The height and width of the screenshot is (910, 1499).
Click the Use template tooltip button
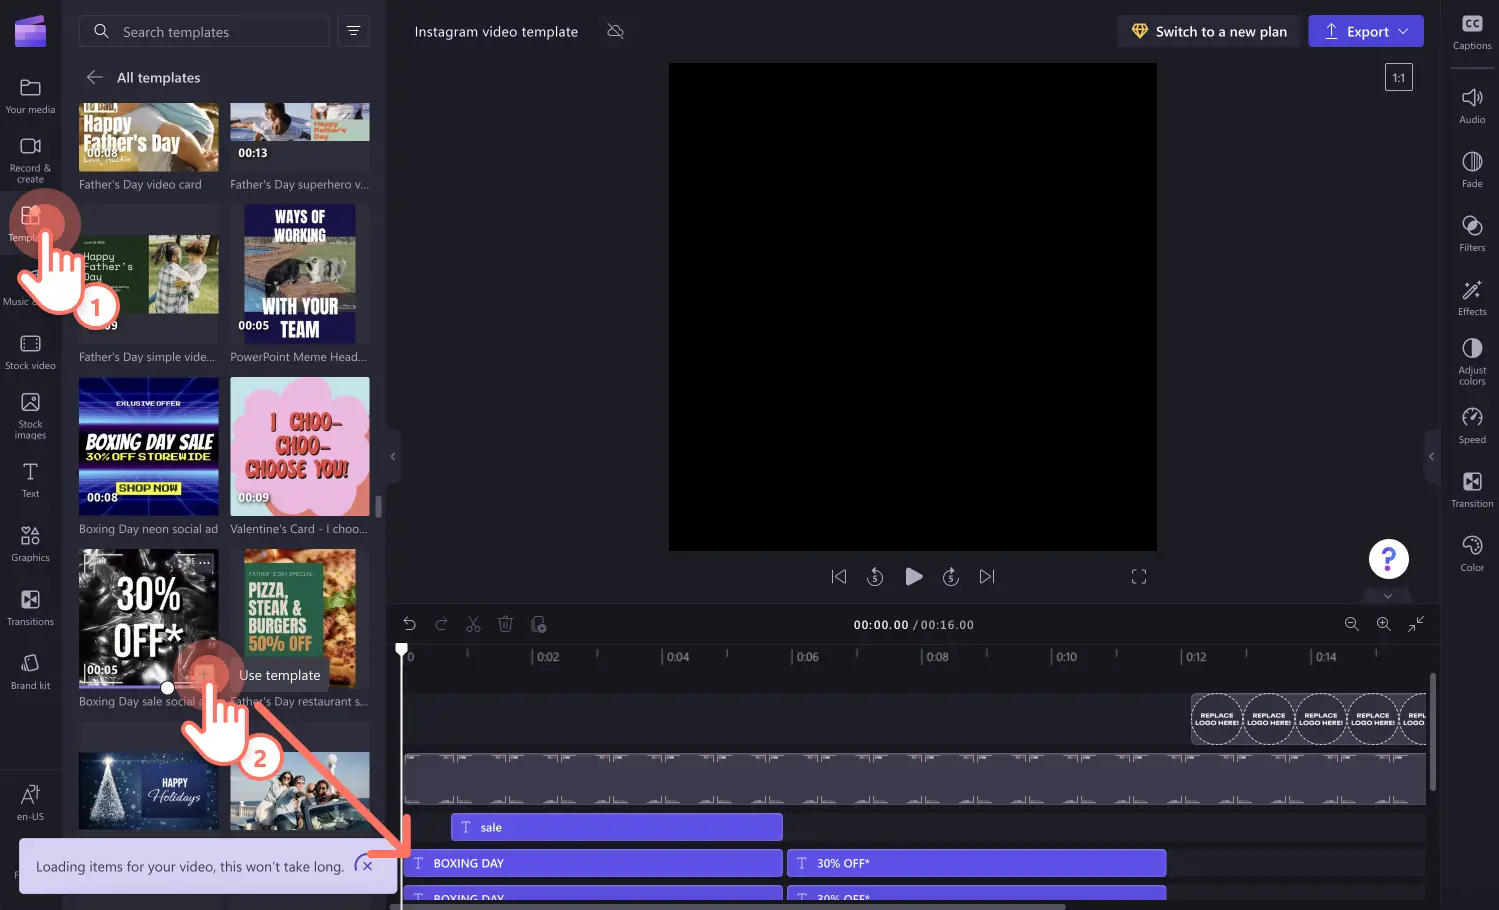click(x=279, y=675)
